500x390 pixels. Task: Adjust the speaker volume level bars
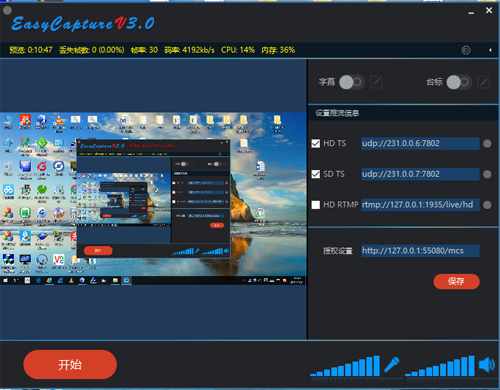point(439,366)
